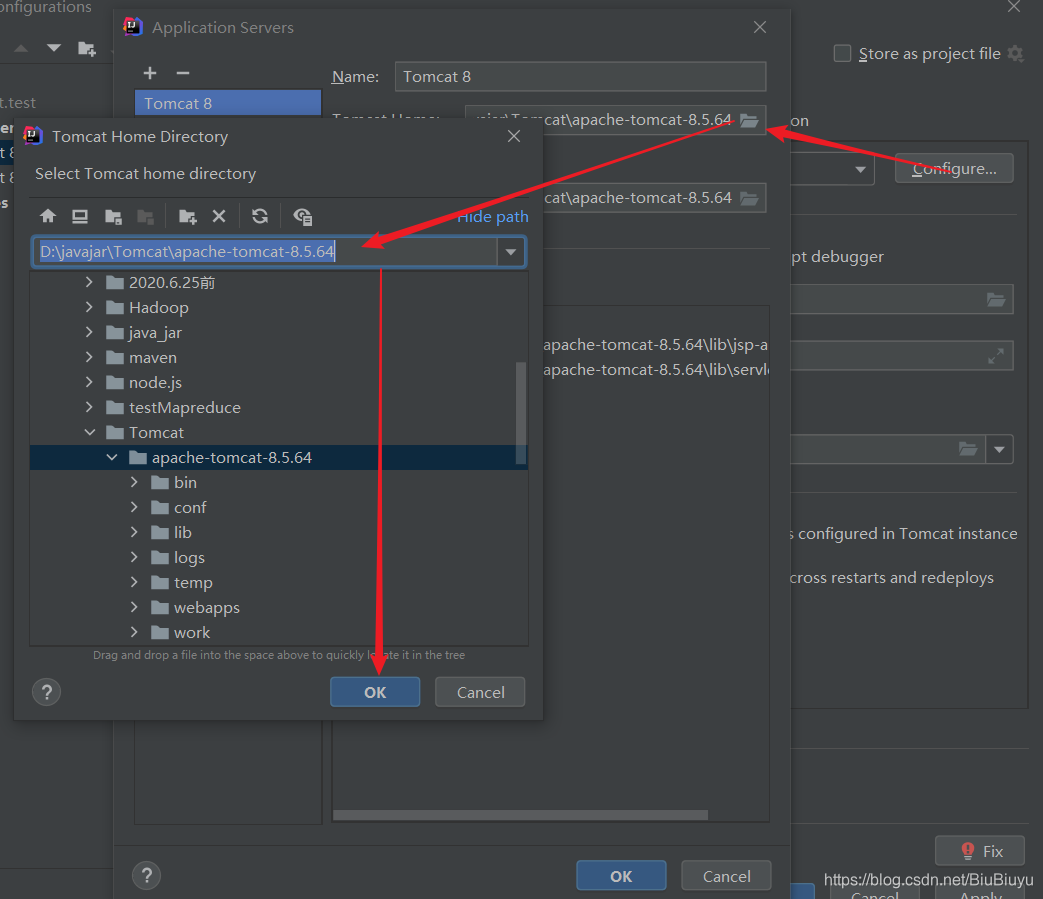This screenshot has width=1043, height=899.
Task: Open help in Tomcat Home Directory dialog
Action: pyautogui.click(x=47, y=692)
